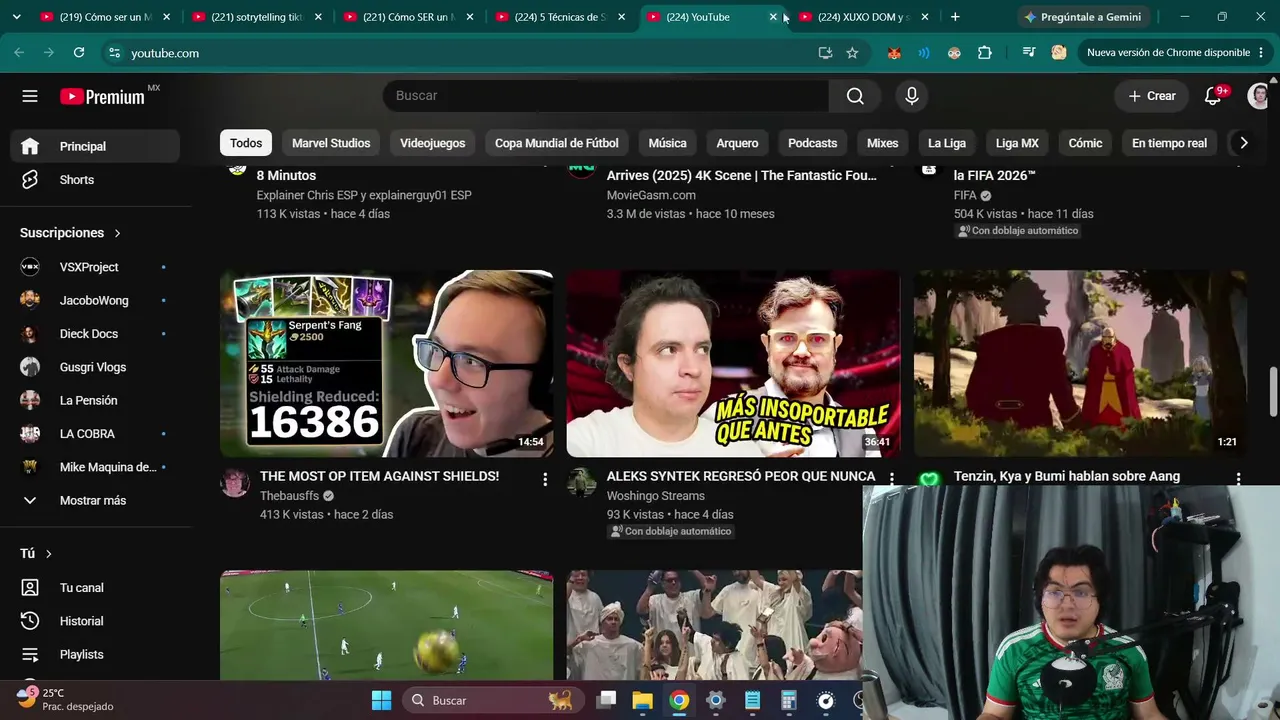Open the Chrome profile avatar

1059,53
